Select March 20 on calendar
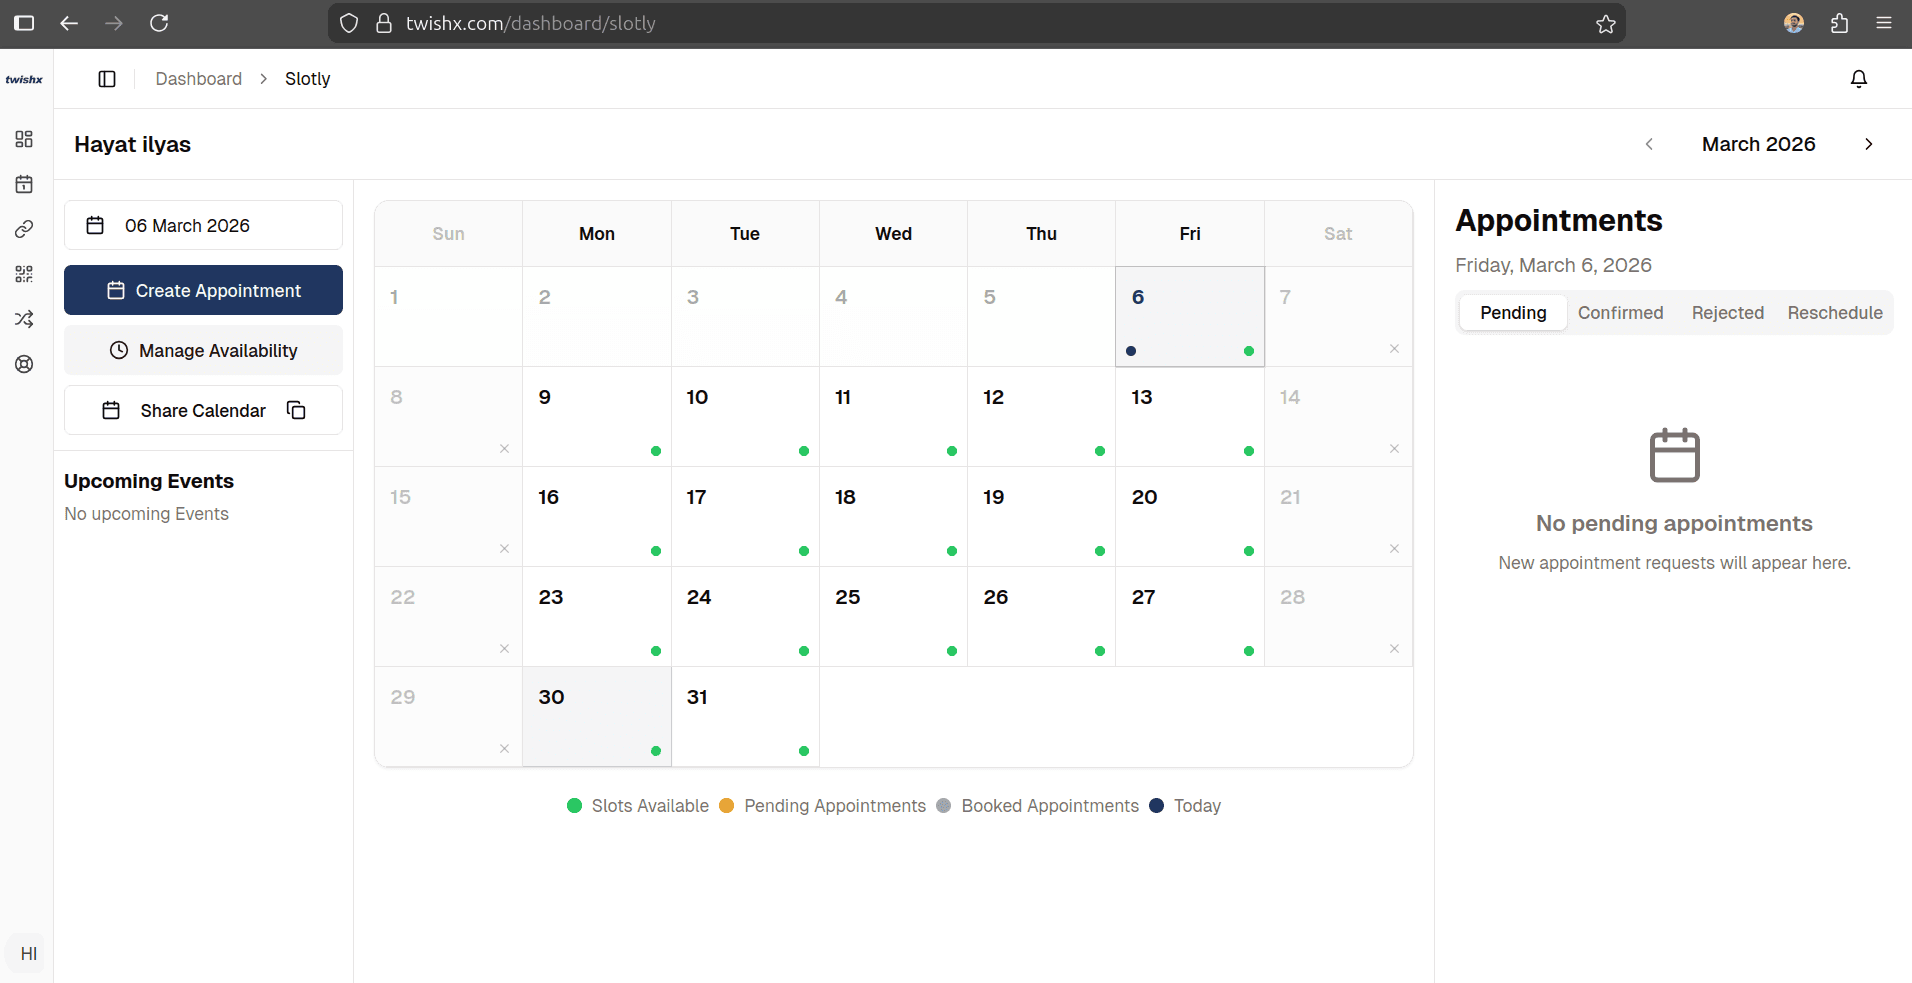 click(x=1190, y=517)
